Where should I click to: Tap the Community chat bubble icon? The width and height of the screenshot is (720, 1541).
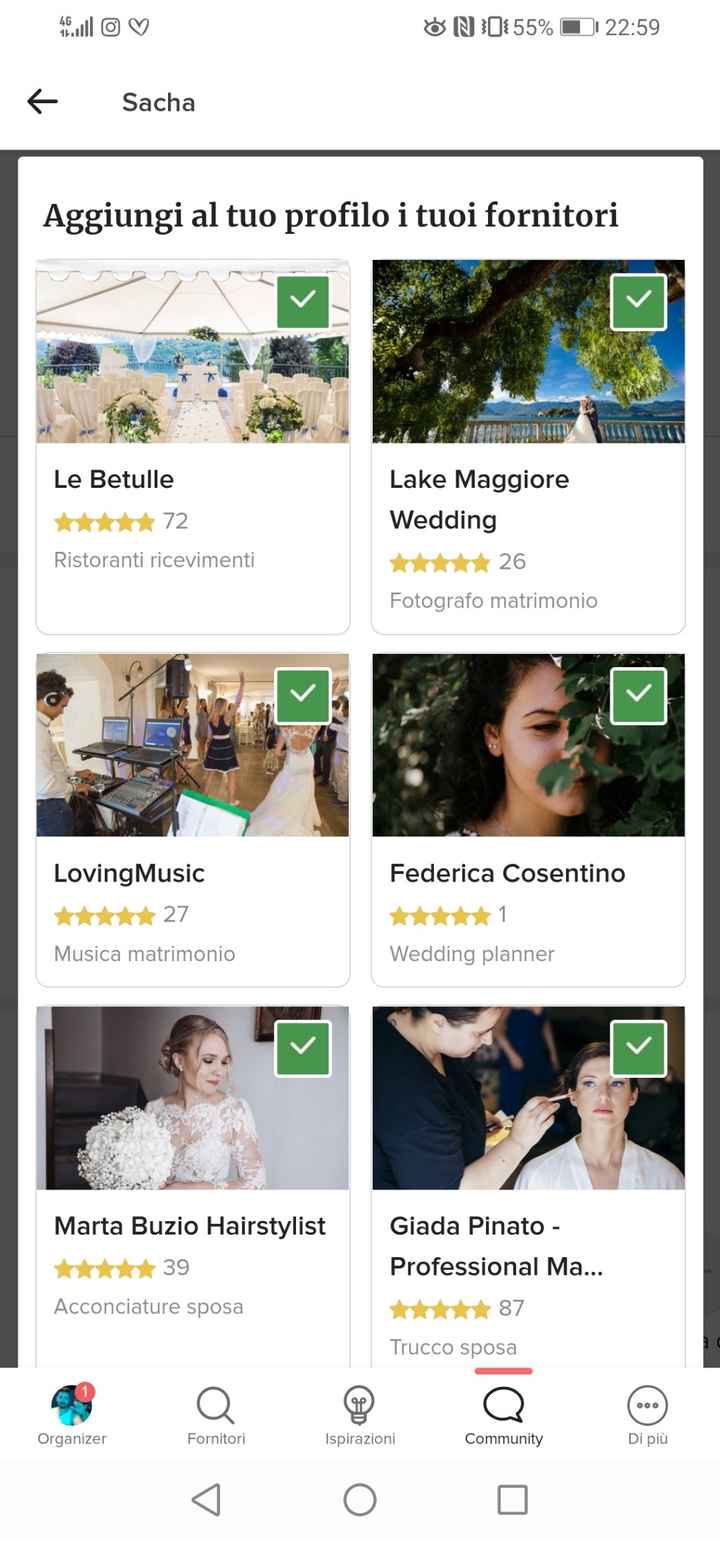(x=503, y=1406)
